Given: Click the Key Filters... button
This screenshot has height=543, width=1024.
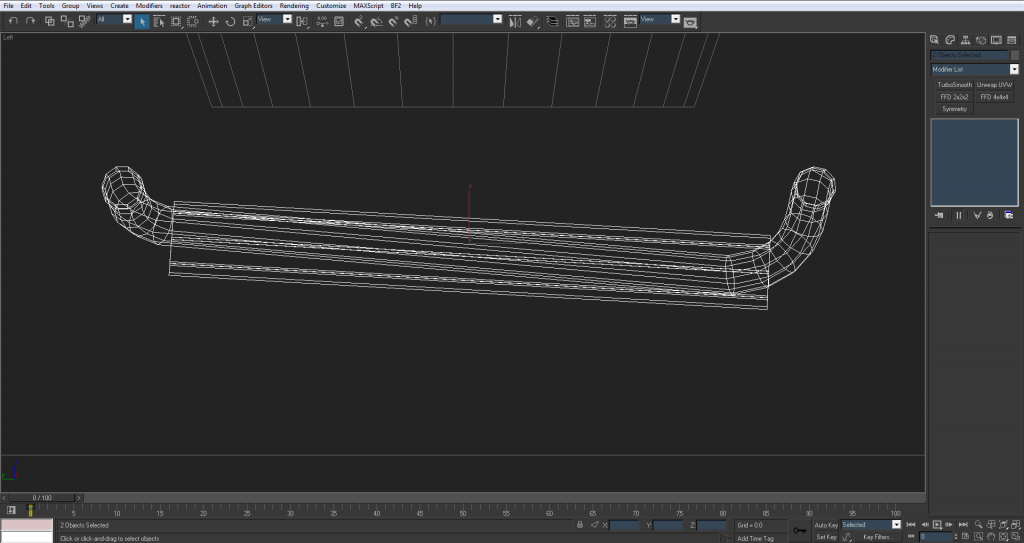Looking at the screenshot, I should [x=877, y=536].
